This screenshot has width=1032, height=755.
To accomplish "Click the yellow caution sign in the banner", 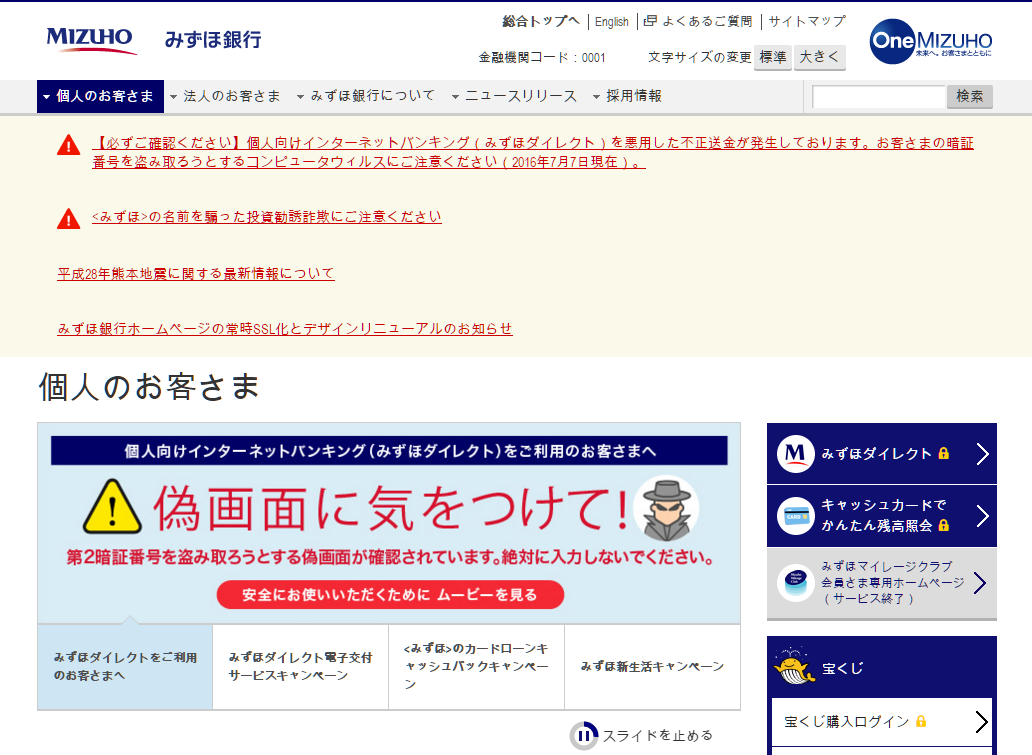I will [112, 506].
